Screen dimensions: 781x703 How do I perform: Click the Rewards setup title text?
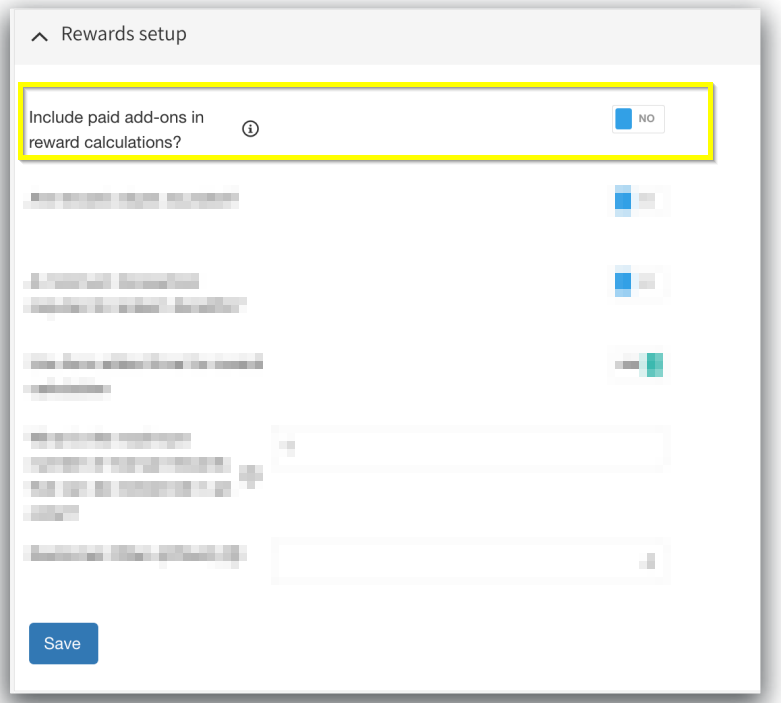[124, 35]
